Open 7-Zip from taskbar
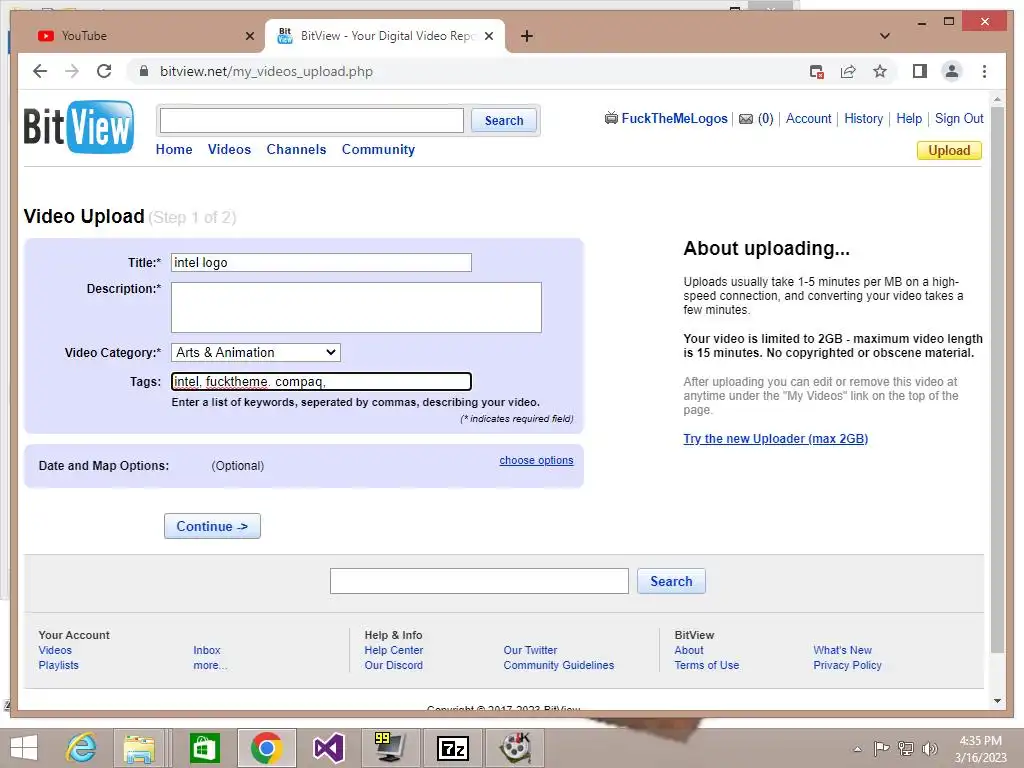The height and width of the screenshot is (768, 1024). 453,748
